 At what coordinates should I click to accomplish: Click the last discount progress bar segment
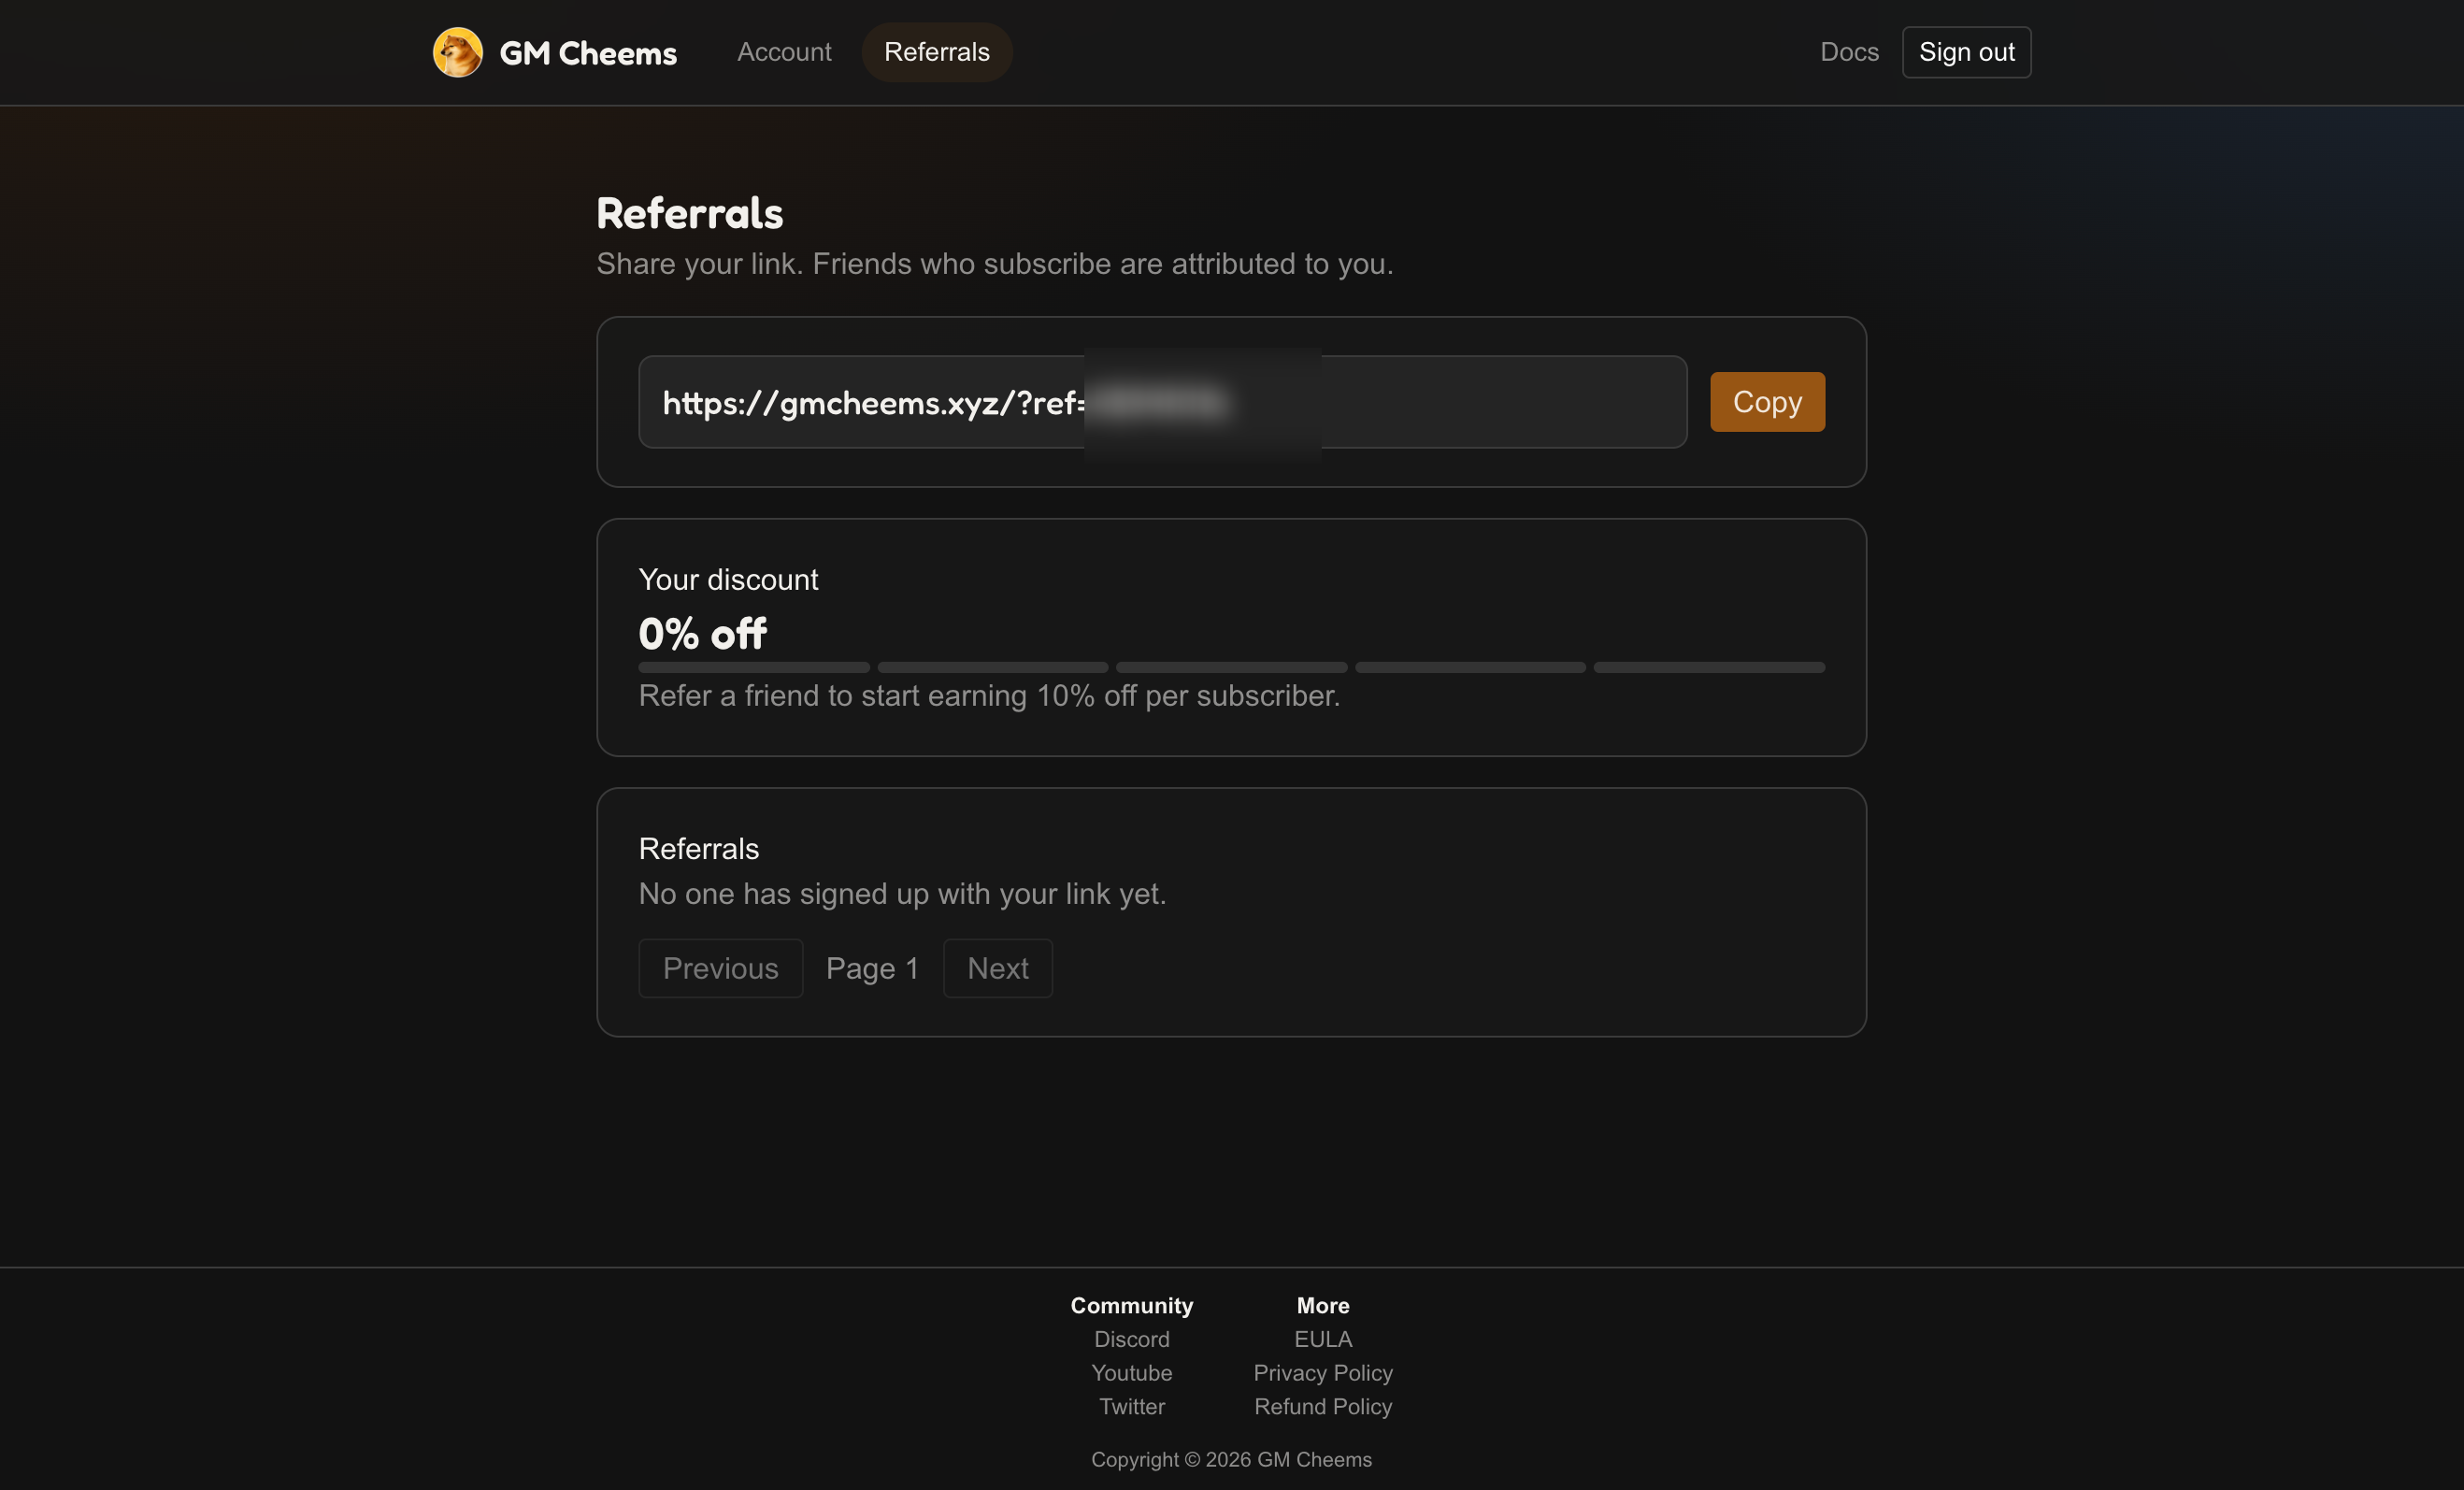coord(1709,667)
